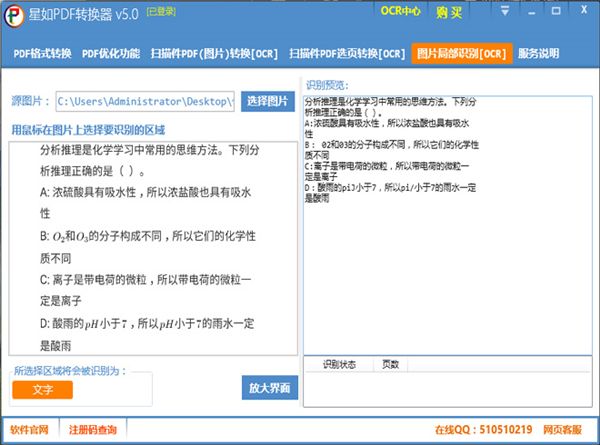Click the 星如PDF转换器 app logo icon
600x445 pixels.
(x=14, y=15)
